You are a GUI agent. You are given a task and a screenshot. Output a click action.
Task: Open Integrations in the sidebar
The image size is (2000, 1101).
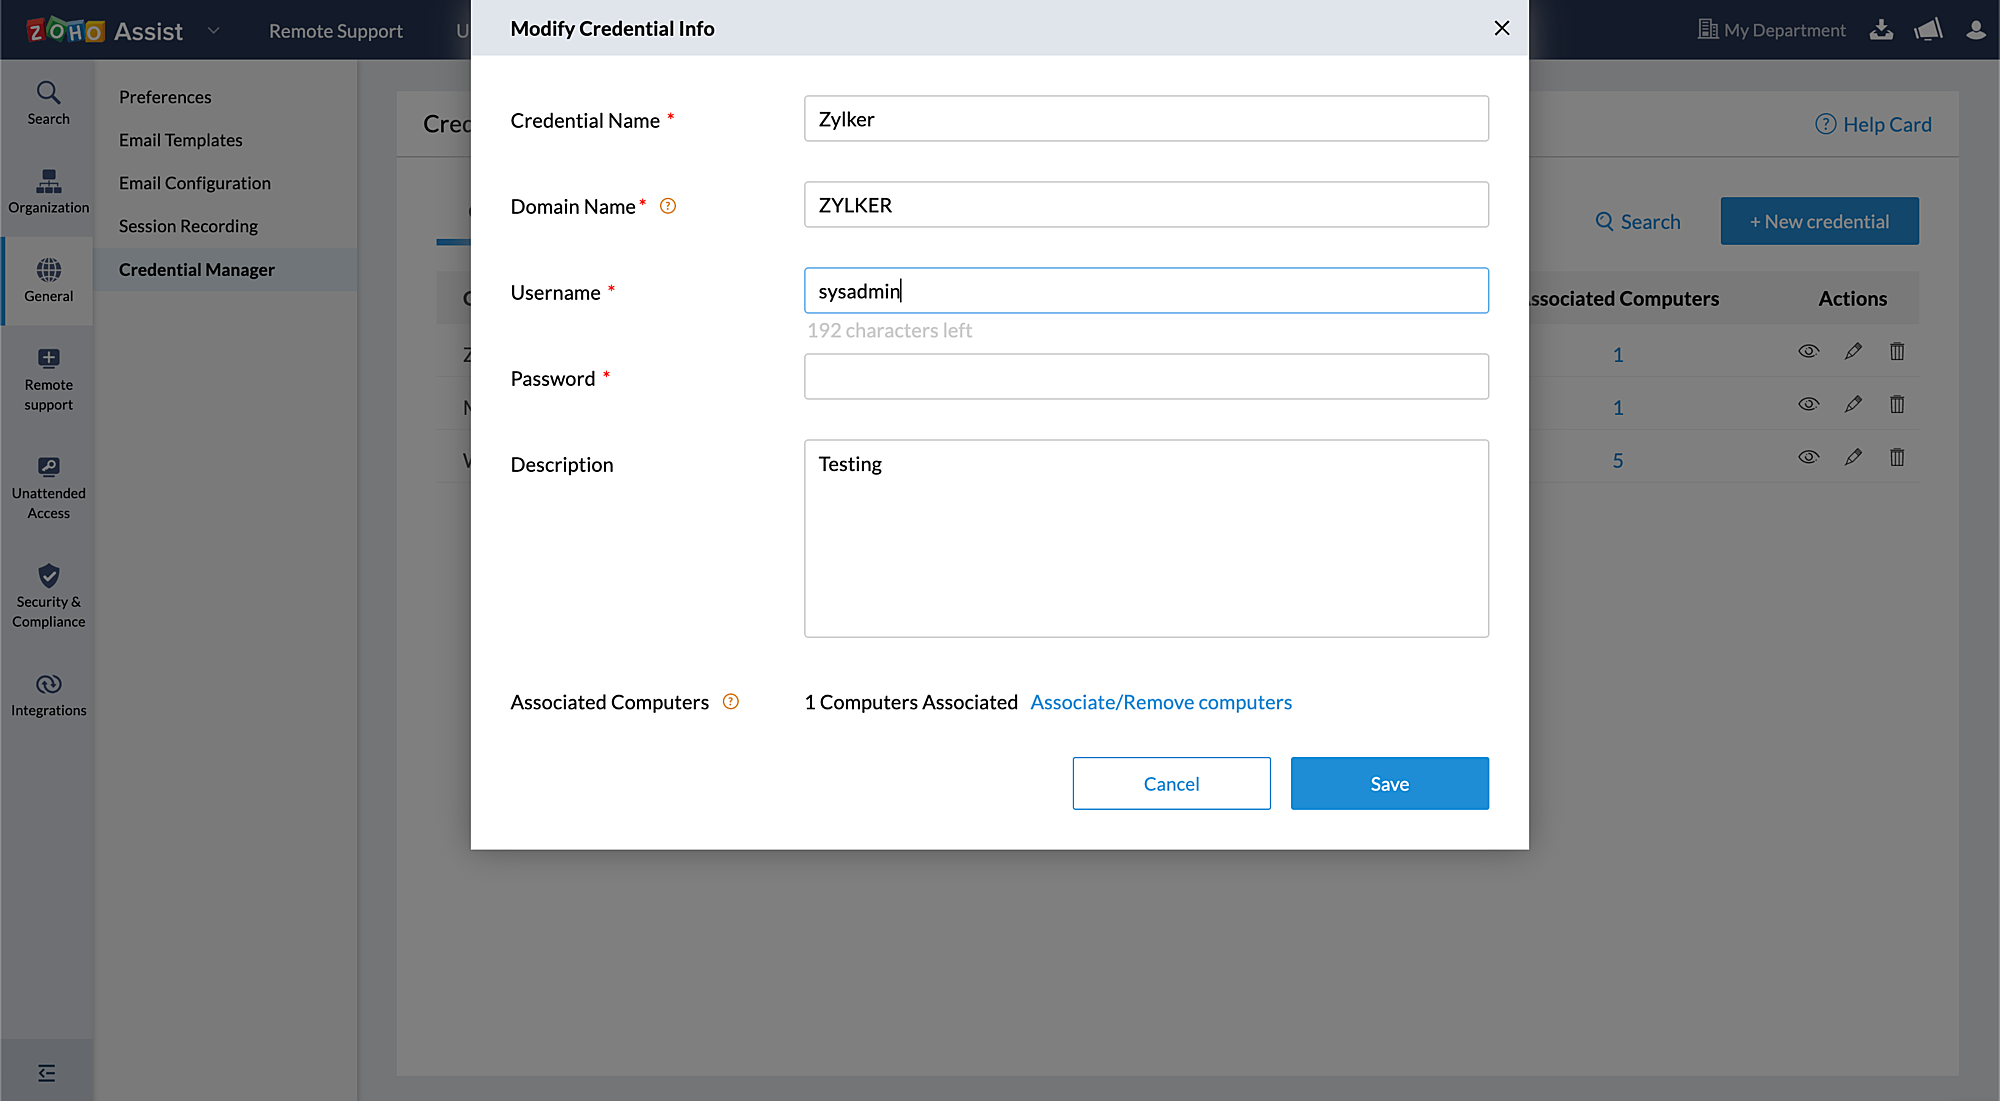tap(48, 695)
